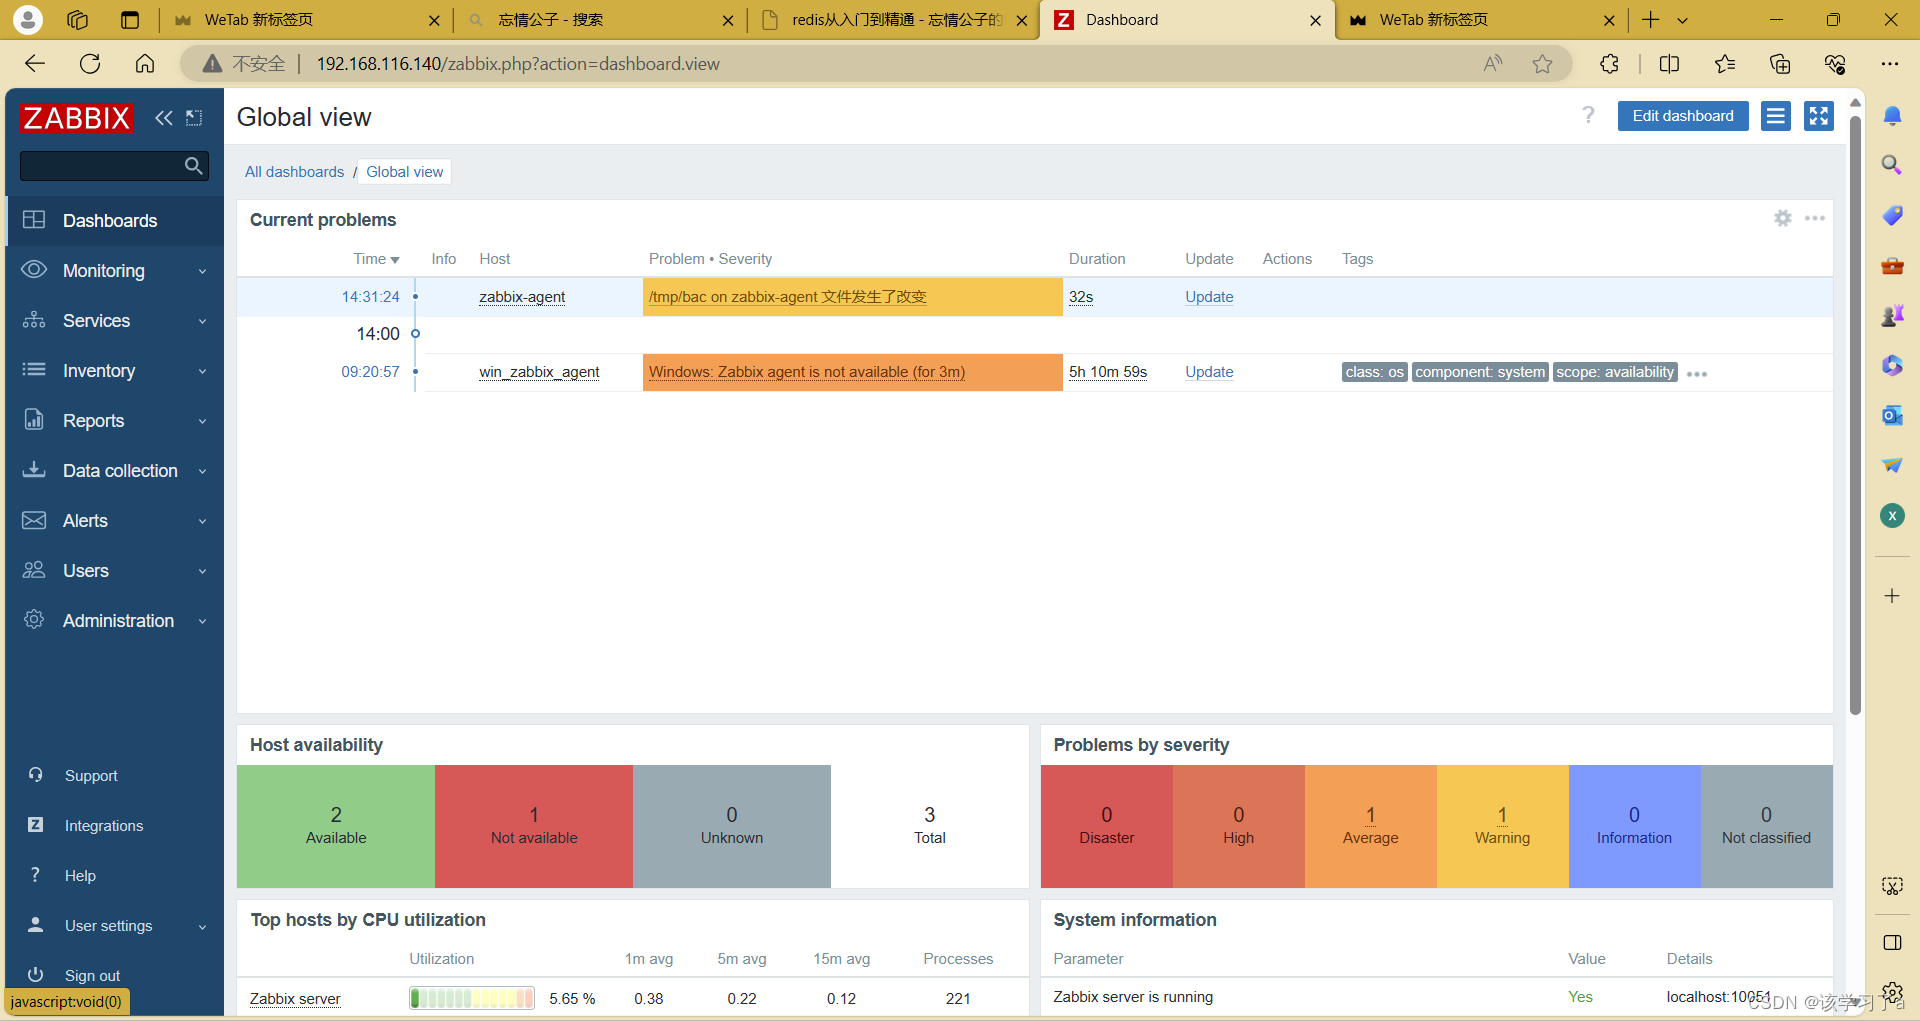This screenshot has width=1920, height=1021.
Task: Open browser extensions puzzle icon
Action: 1609,64
